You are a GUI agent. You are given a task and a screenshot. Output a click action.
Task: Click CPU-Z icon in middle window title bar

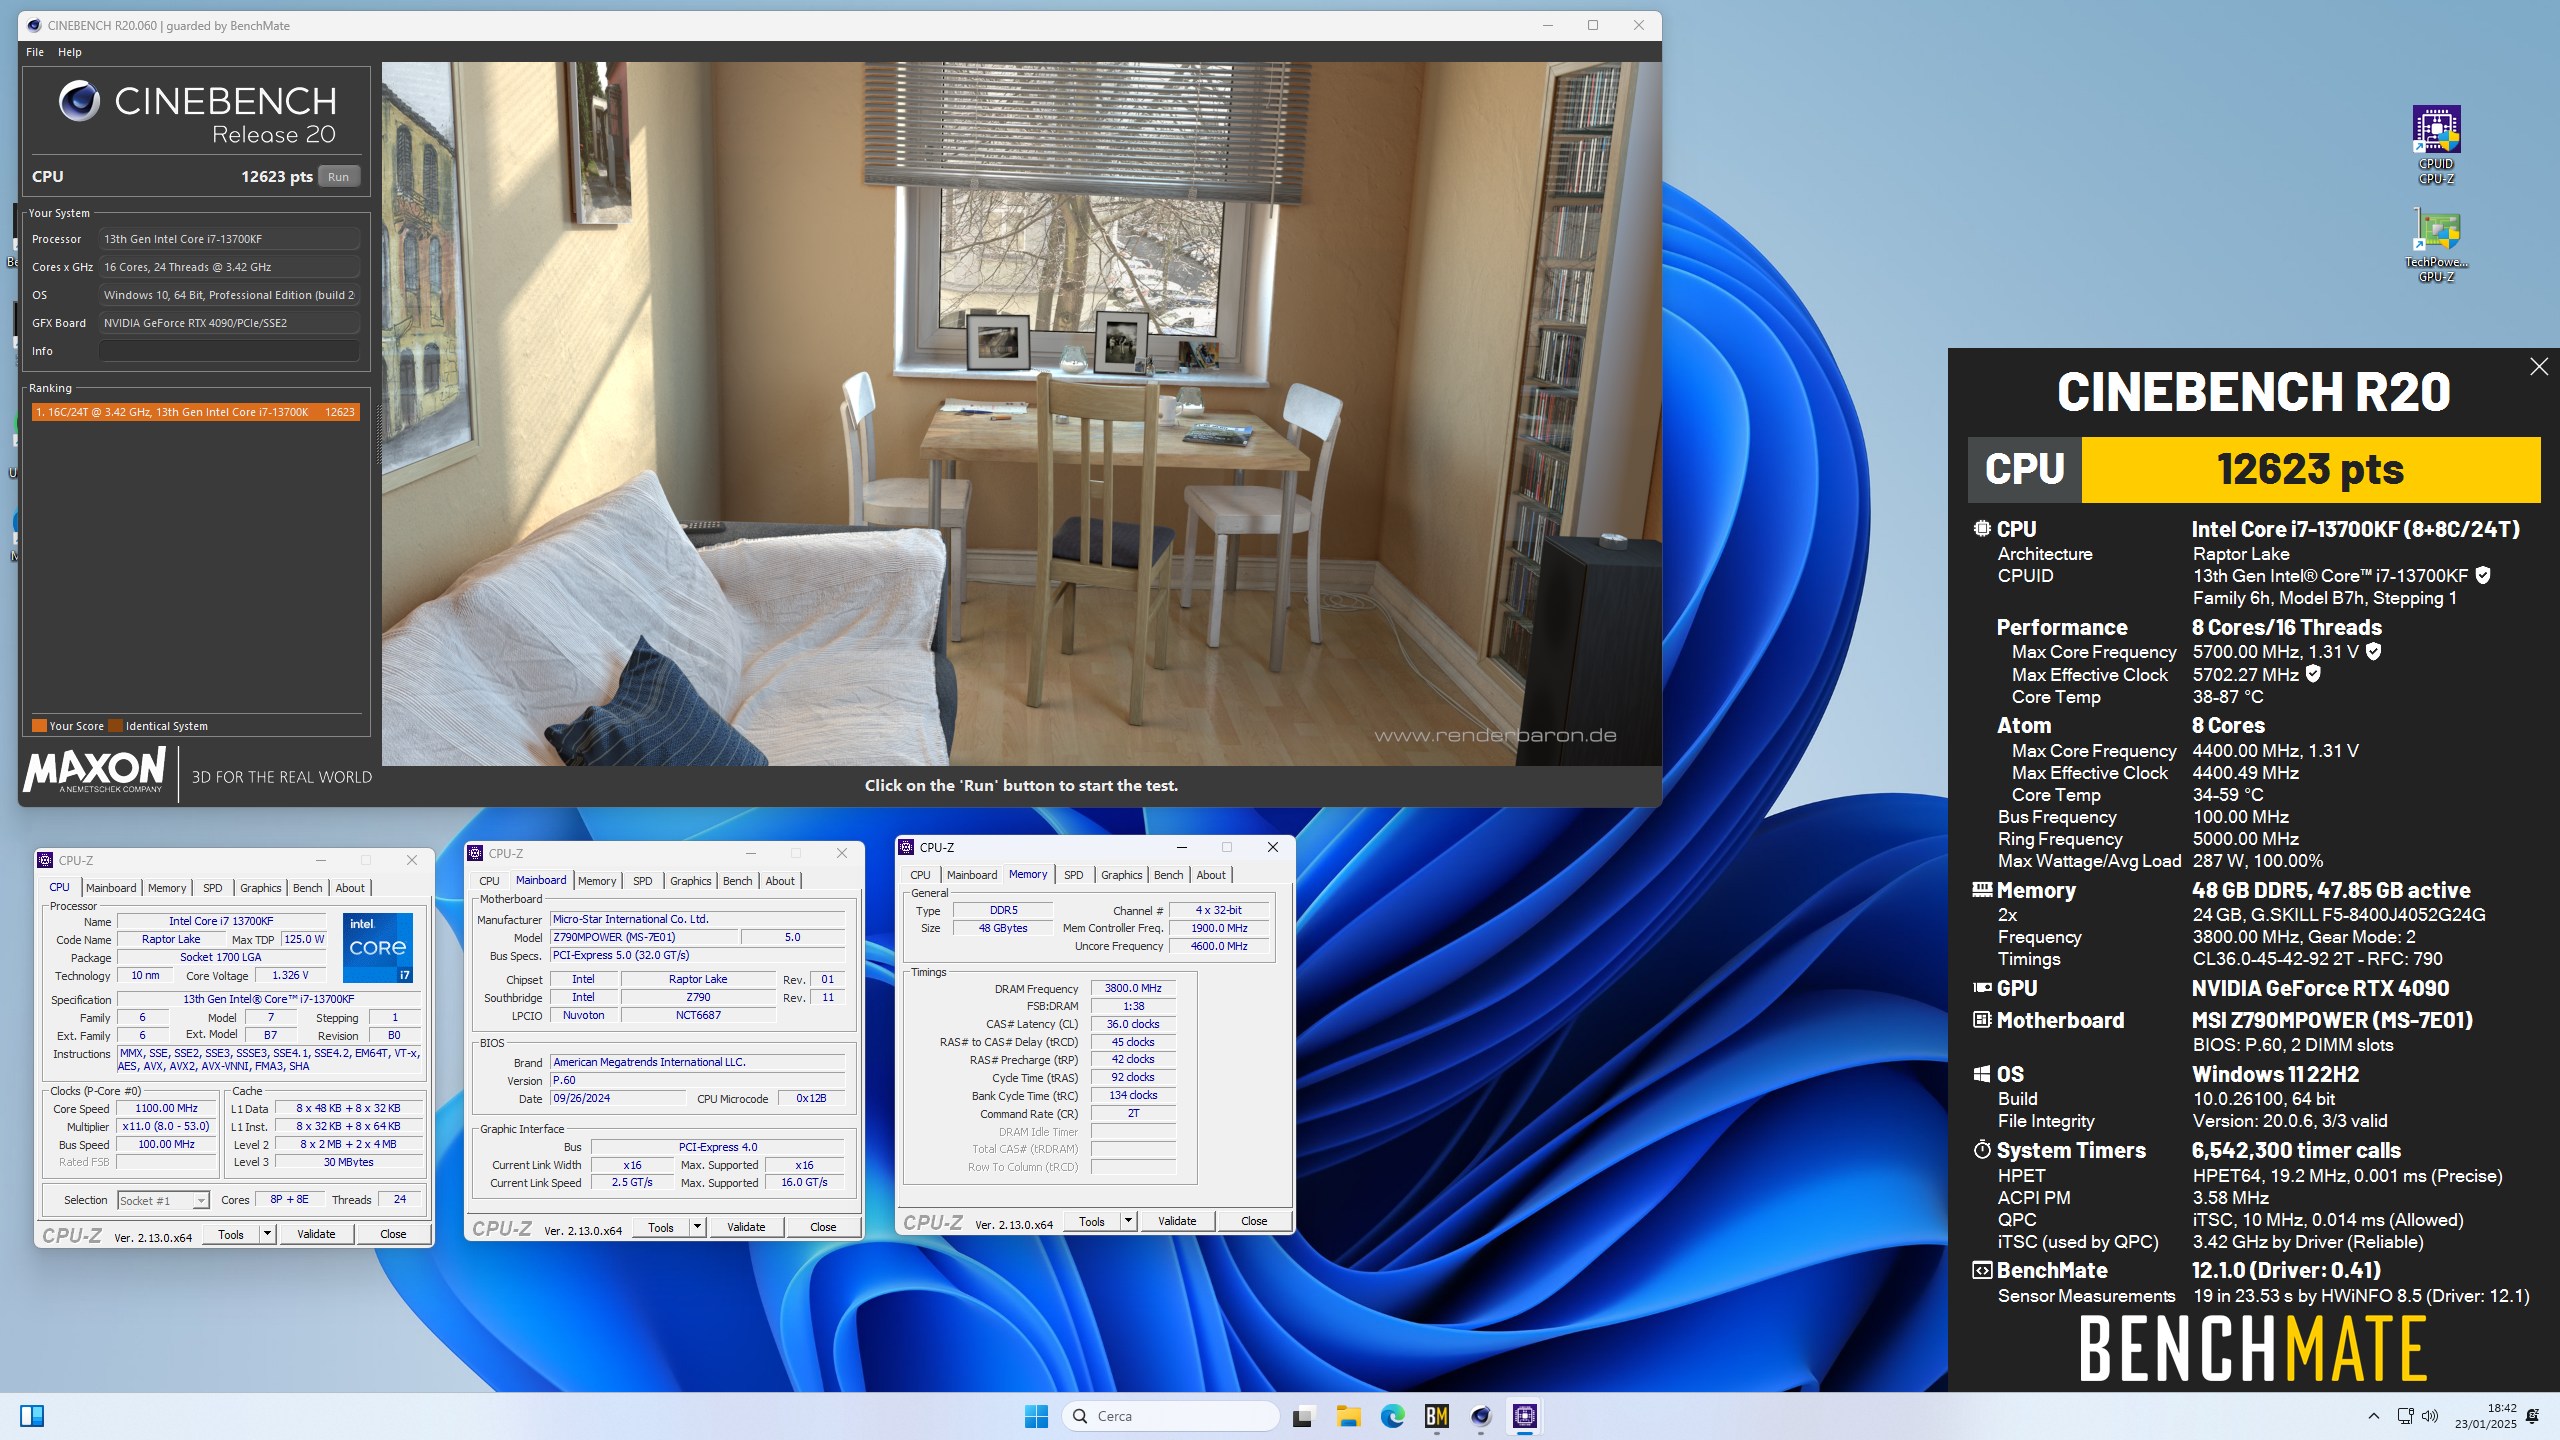pyautogui.click(x=475, y=853)
